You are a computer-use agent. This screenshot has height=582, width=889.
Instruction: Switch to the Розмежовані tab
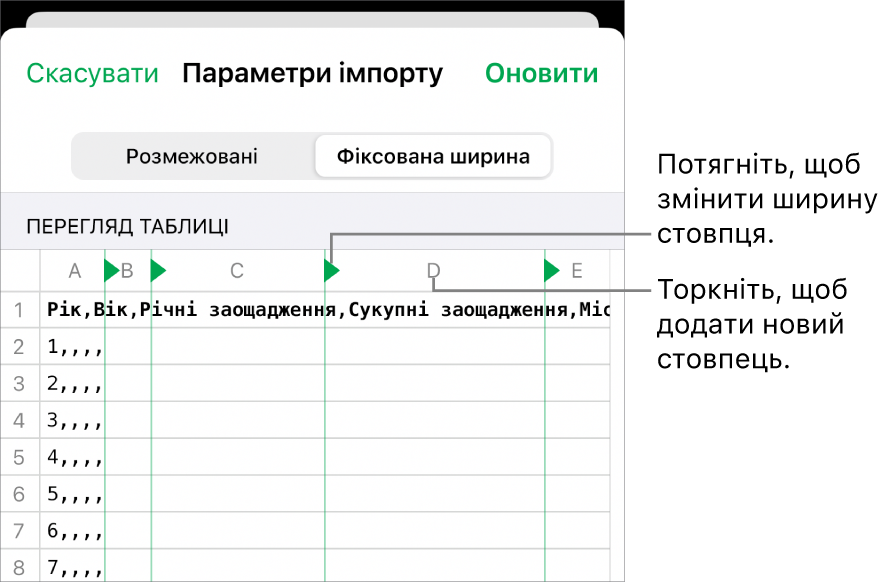[192, 156]
